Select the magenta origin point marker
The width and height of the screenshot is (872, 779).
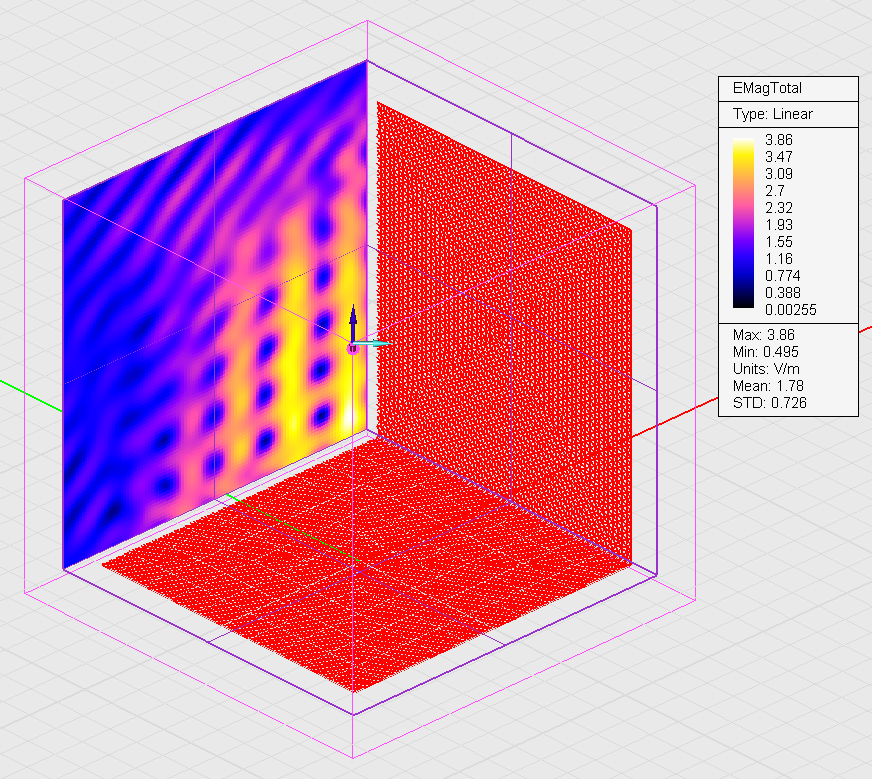tap(353, 349)
